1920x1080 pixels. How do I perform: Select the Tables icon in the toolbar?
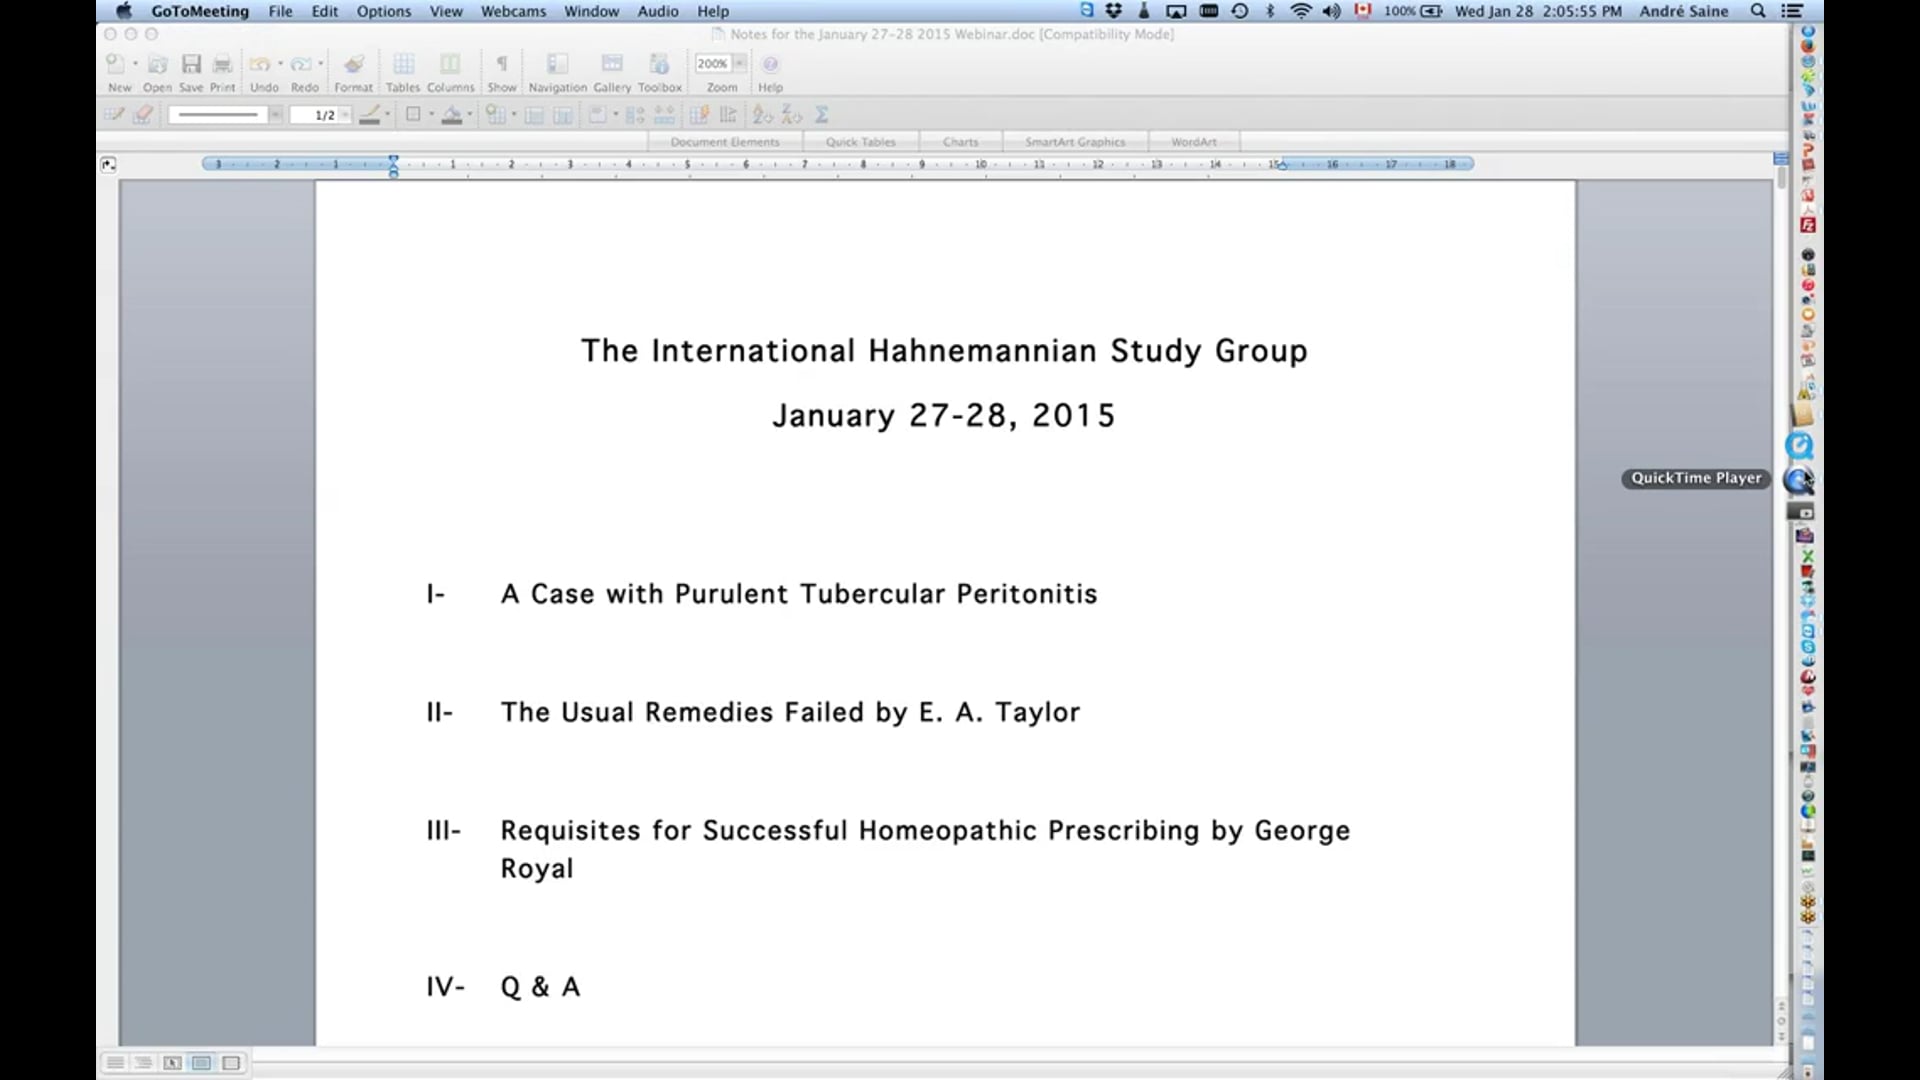click(404, 63)
